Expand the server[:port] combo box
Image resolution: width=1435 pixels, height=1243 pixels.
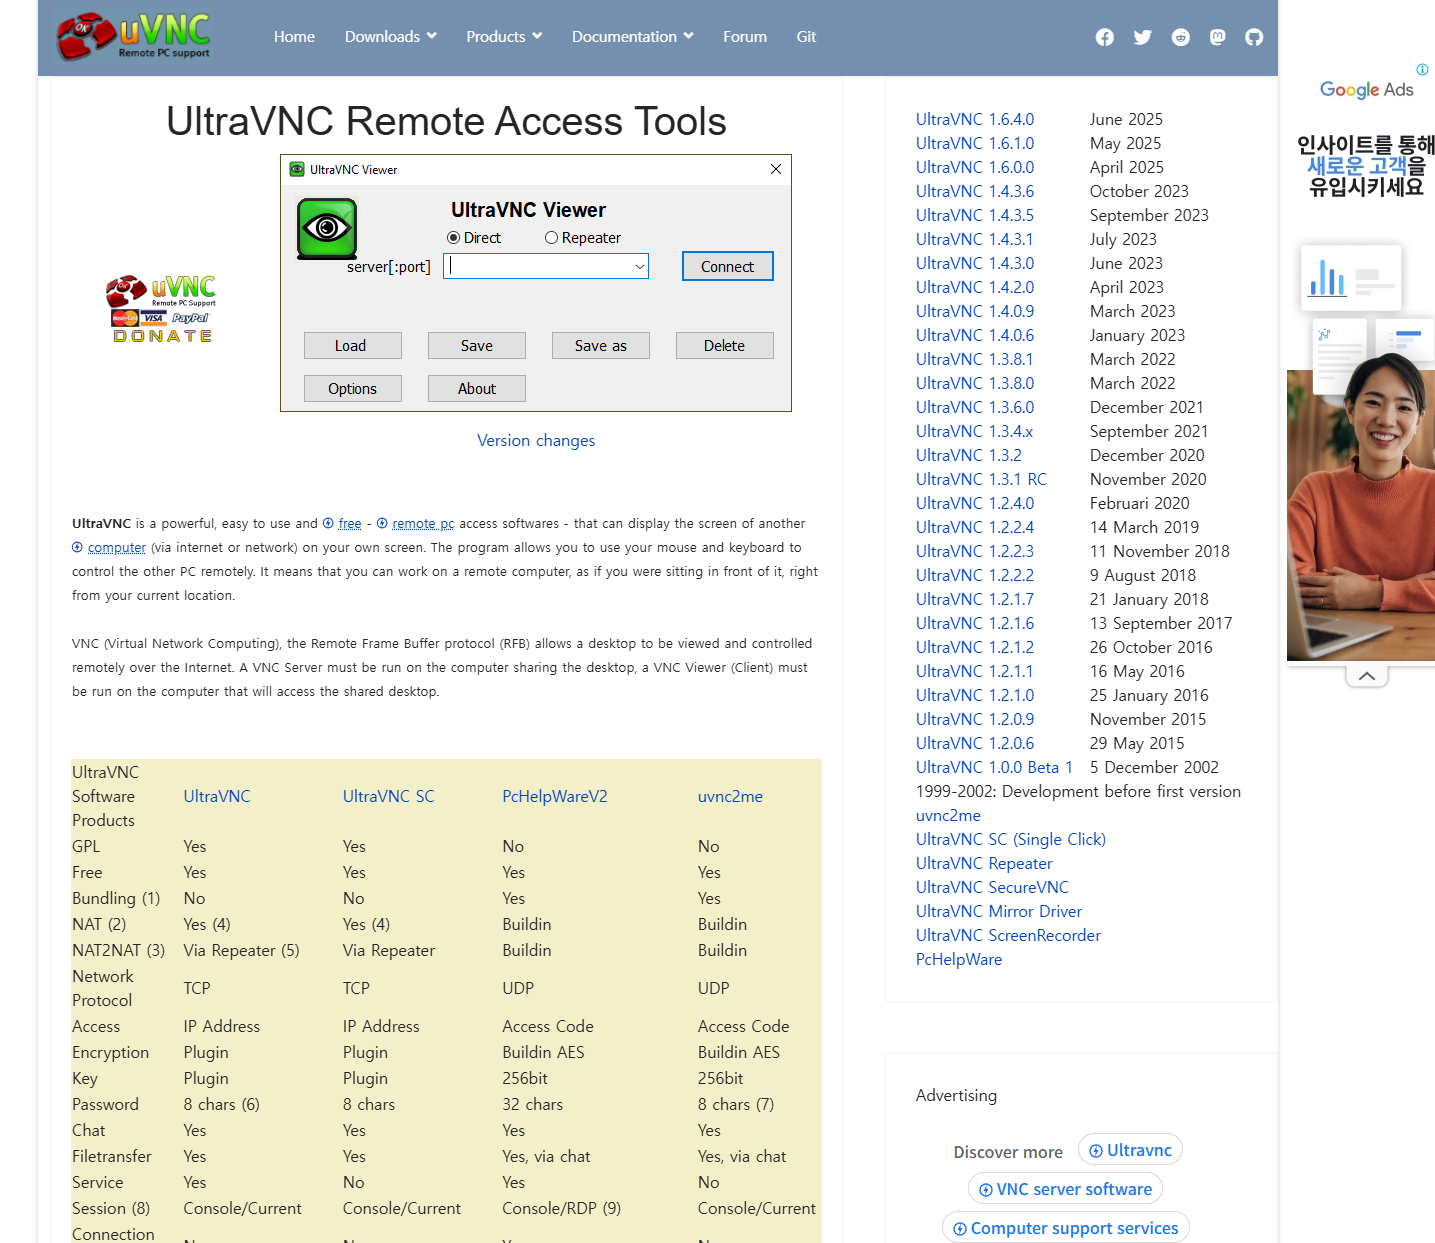pyautogui.click(x=640, y=266)
